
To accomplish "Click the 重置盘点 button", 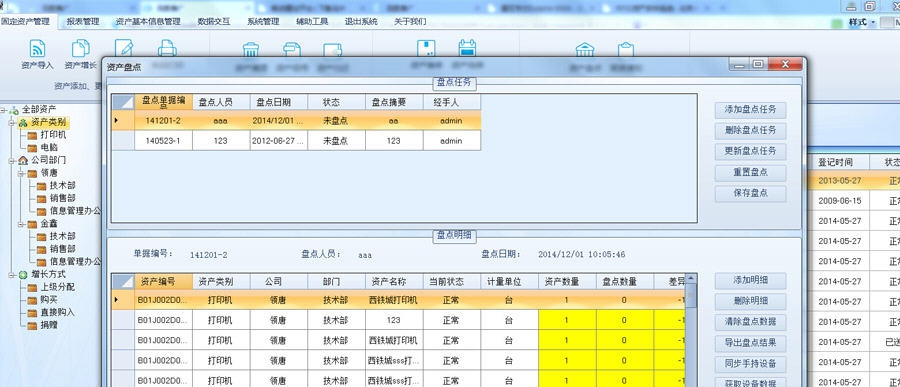I will coord(751,172).
